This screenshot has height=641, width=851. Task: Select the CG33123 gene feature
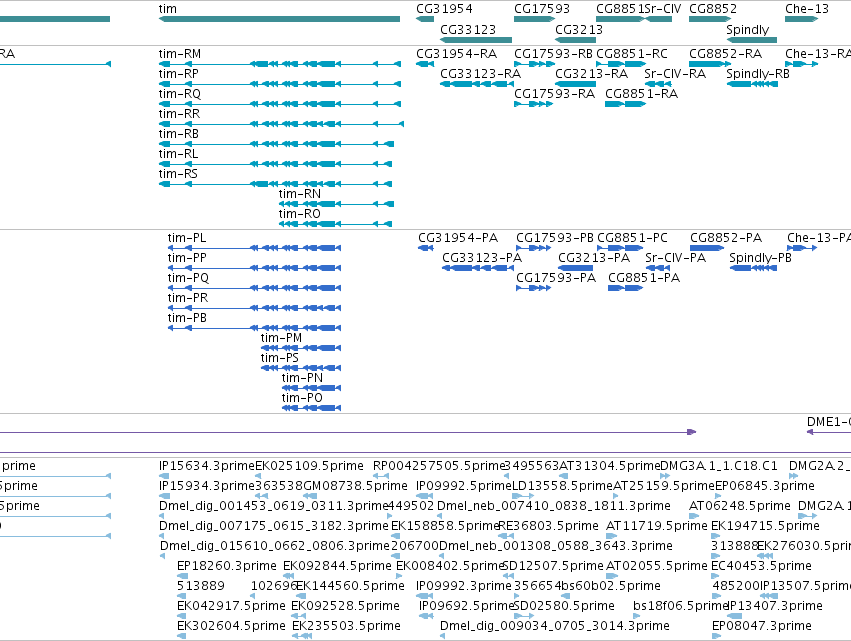click(x=476, y=40)
